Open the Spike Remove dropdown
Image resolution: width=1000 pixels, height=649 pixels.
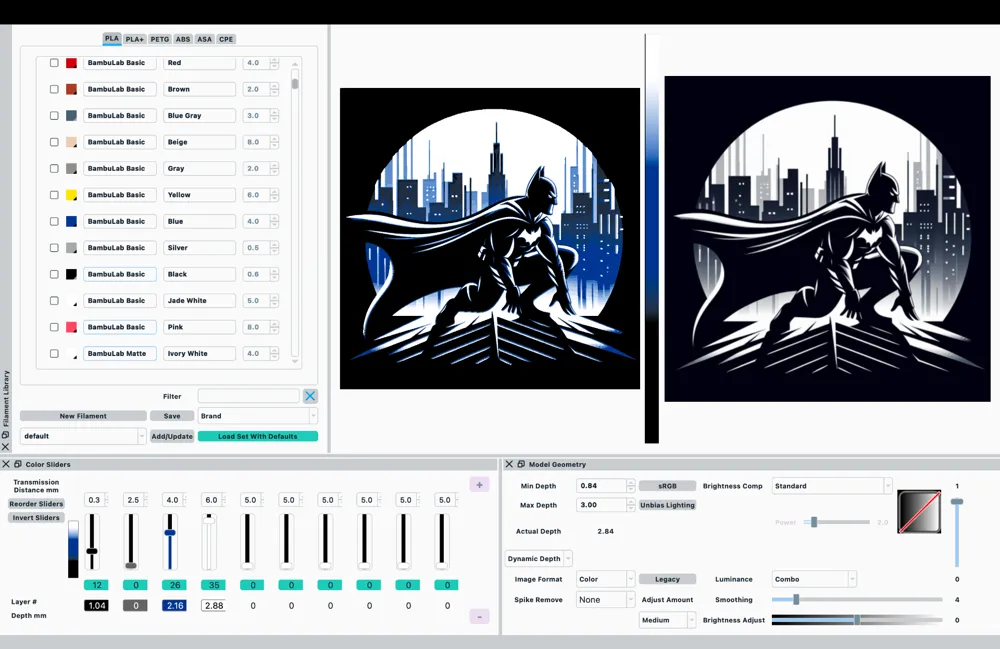coord(605,599)
